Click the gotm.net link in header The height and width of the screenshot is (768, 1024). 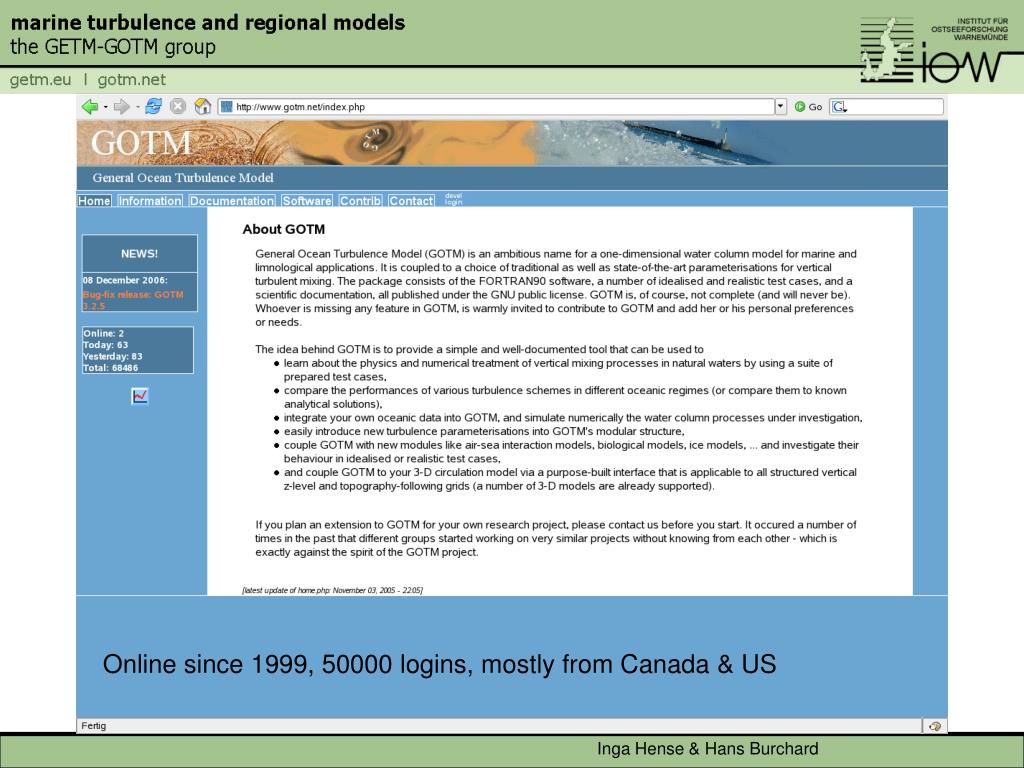coord(132,80)
